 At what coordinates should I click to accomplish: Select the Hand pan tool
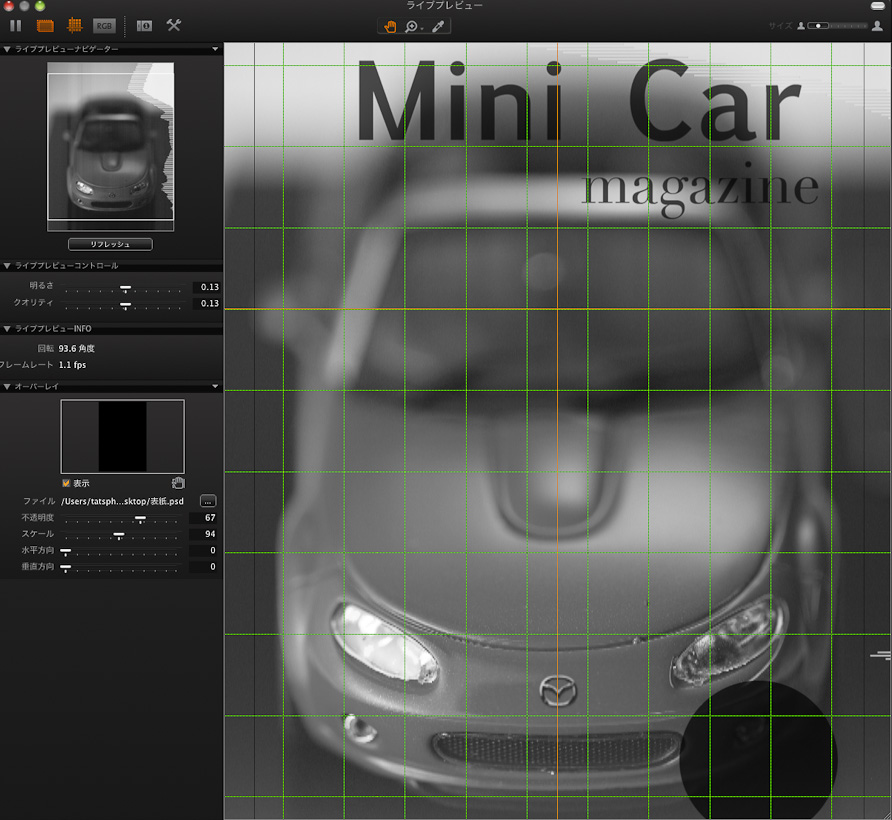(390, 26)
